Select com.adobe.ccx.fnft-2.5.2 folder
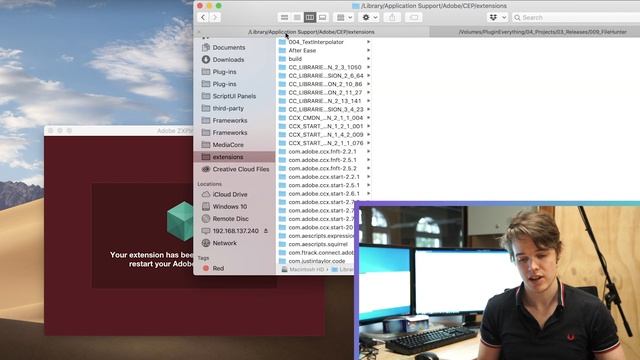The image size is (640, 360). tap(322, 169)
